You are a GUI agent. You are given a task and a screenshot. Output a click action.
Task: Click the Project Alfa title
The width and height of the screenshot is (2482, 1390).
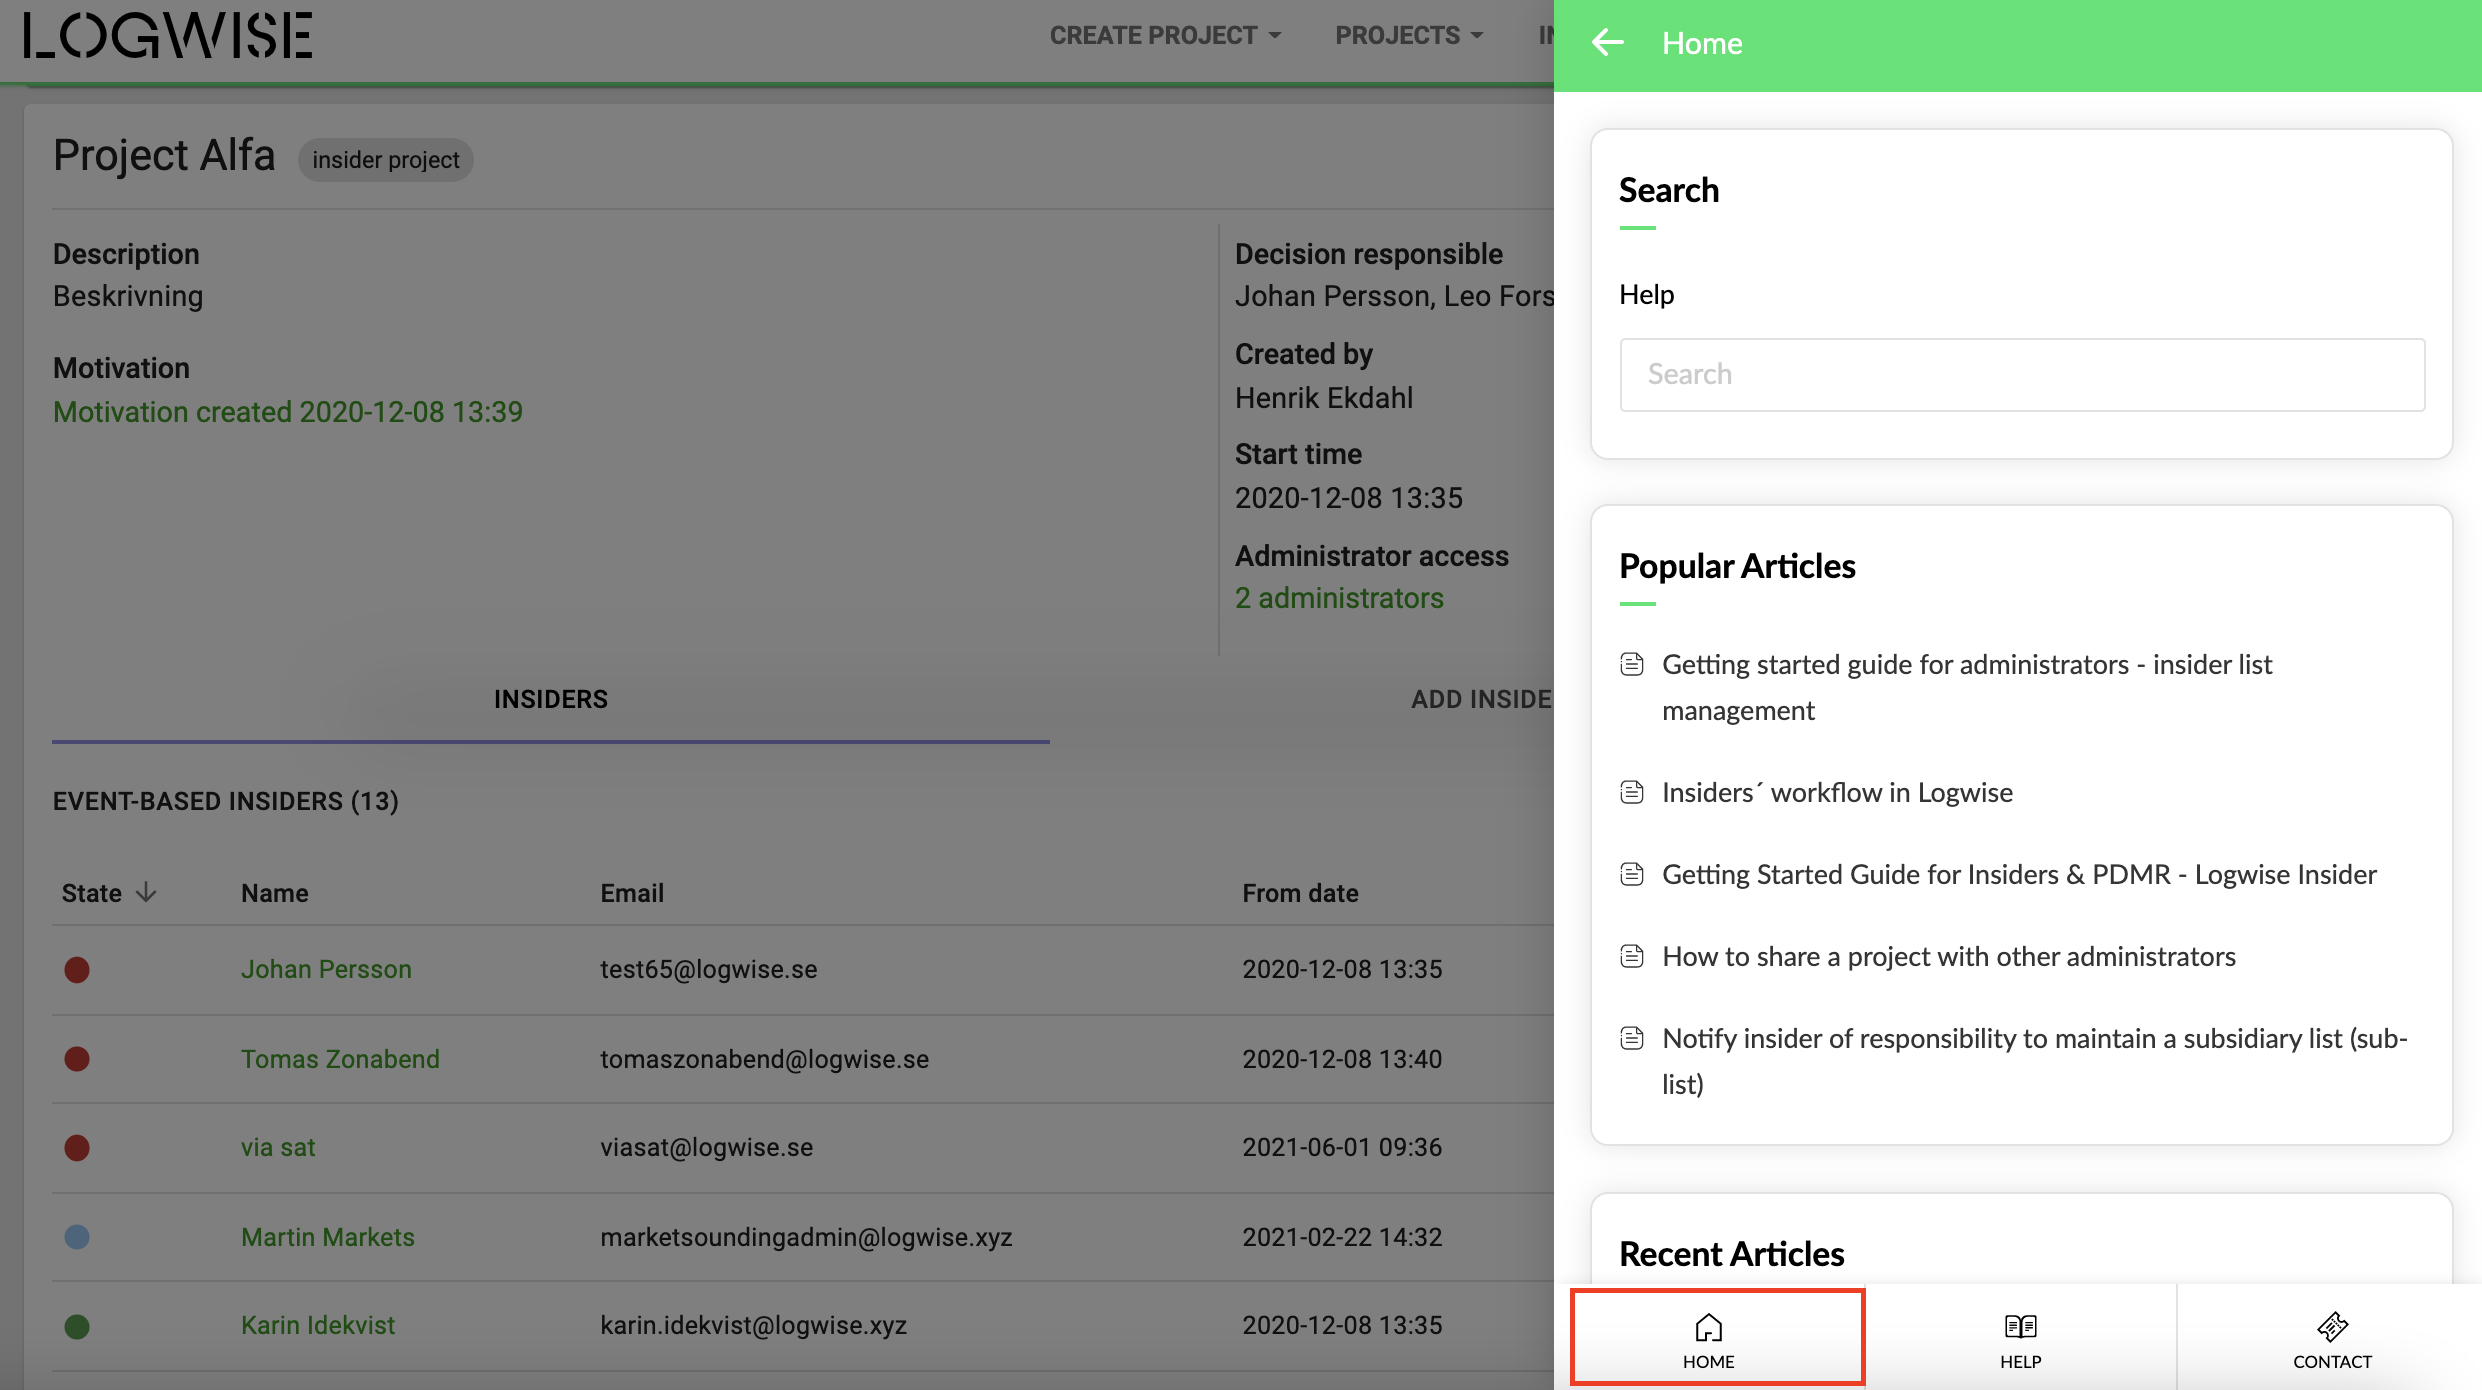(x=164, y=156)
